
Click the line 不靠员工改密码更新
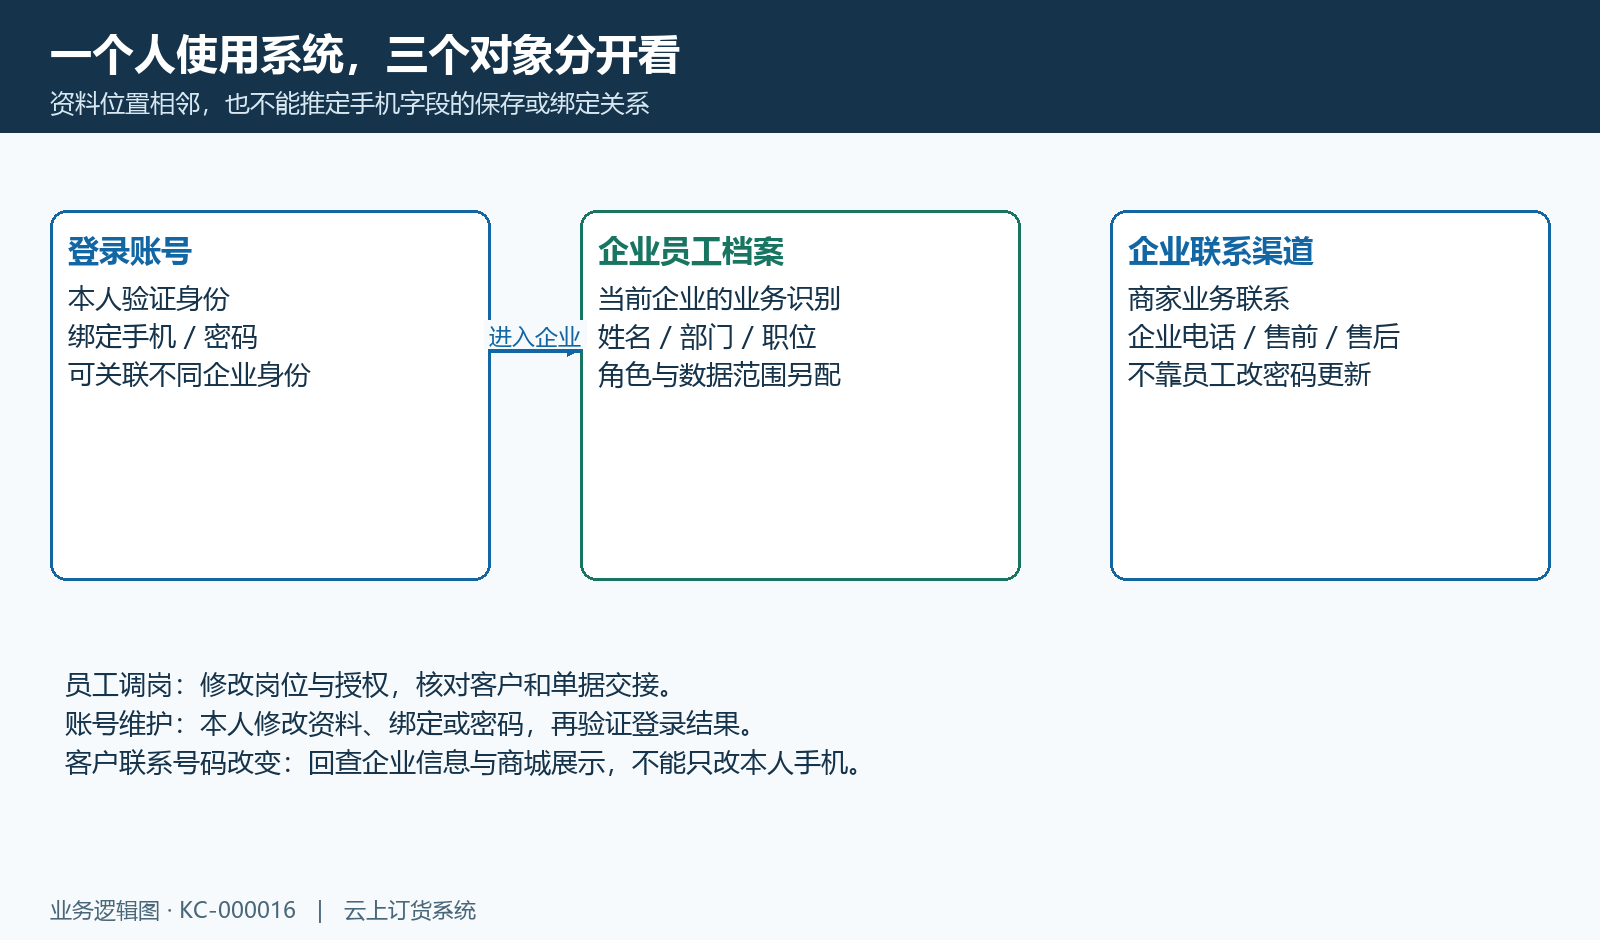pyautogui.click(x=1249, y=375)
